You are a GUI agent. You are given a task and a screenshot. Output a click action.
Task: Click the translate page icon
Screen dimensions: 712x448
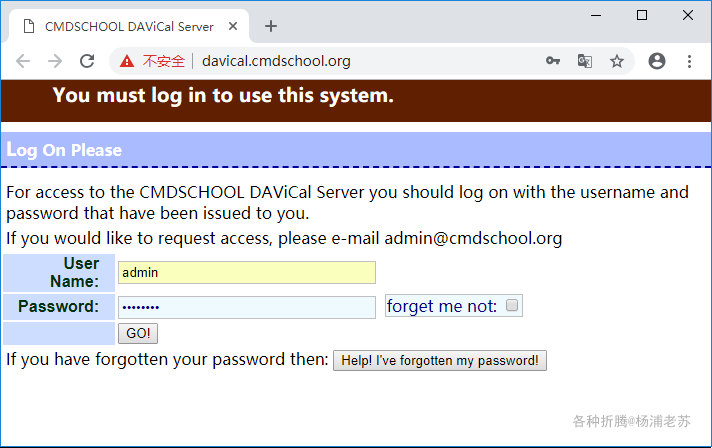pyautogui.click(x=585, y=61)
